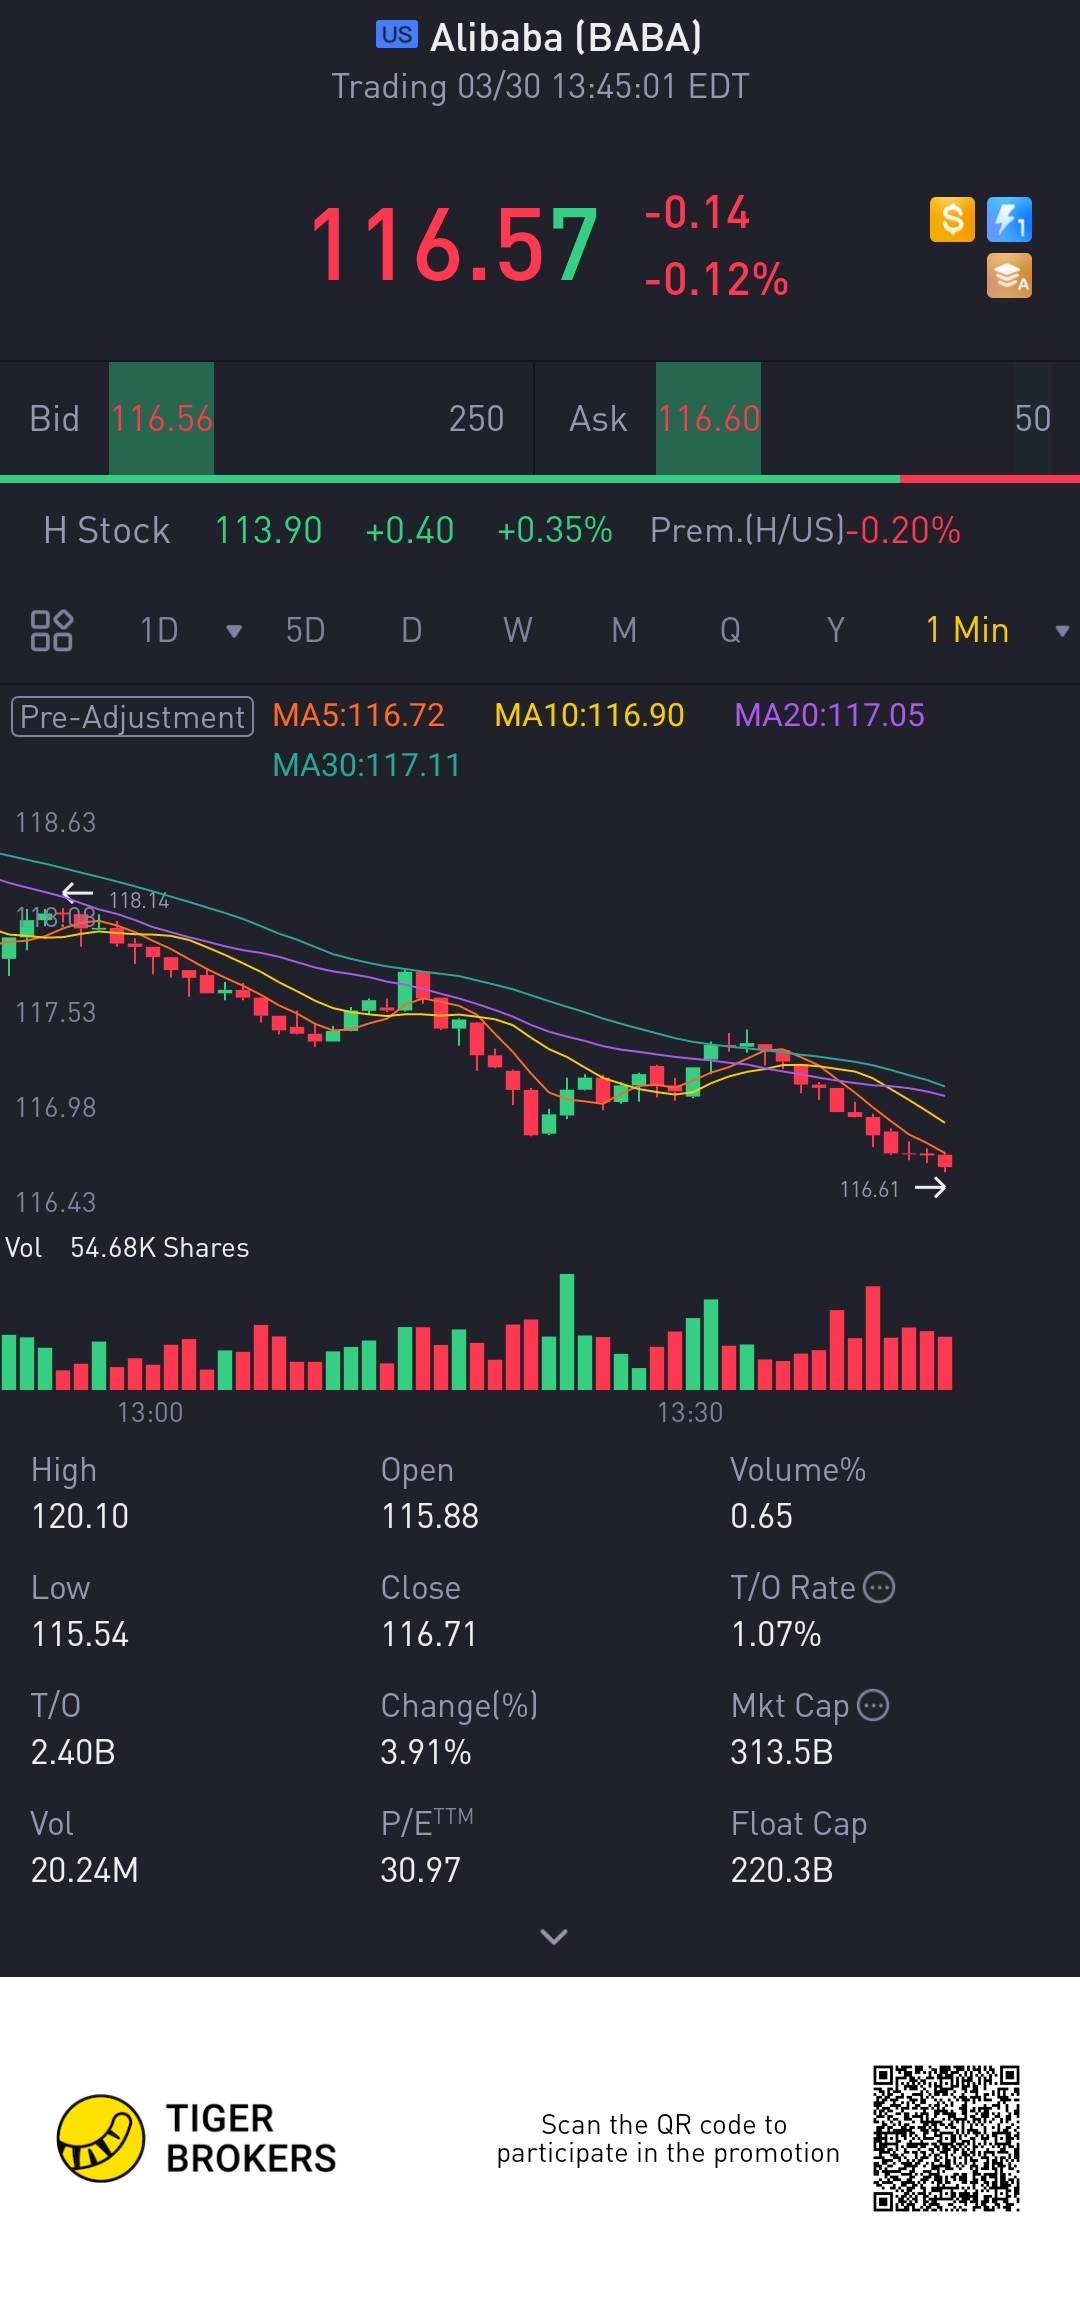Tap the Ask size 50
The image size is (1080, 2300).
[x=1033, y=418]
